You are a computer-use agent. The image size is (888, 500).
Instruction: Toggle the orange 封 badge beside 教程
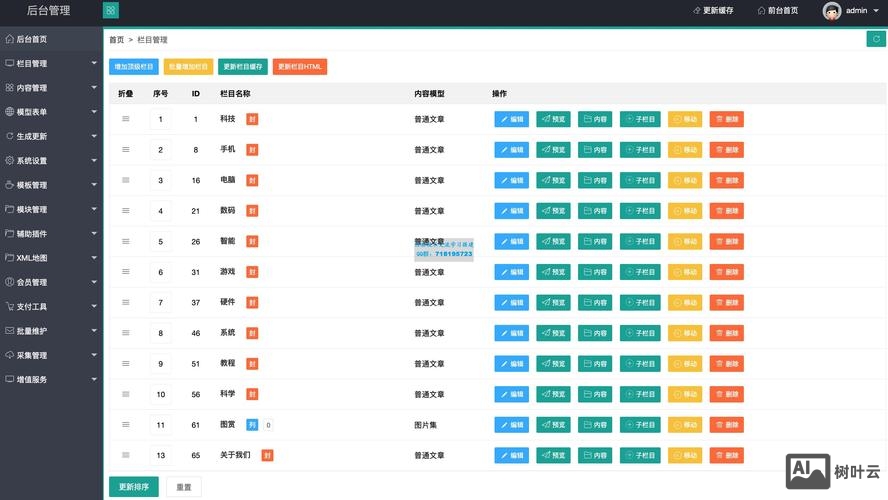click(252, 364)
